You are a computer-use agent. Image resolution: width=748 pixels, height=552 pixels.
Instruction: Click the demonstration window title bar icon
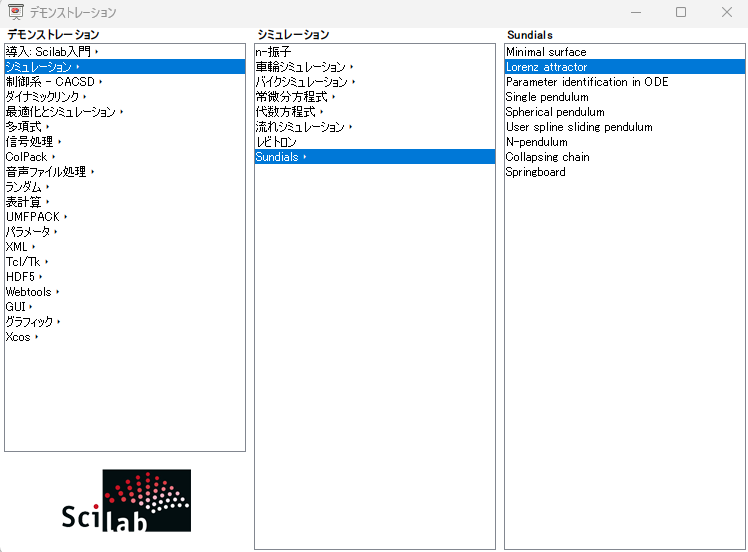click(x=16, y=12)
